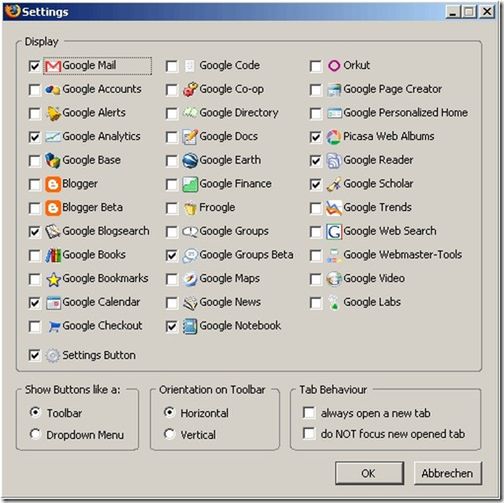The width and height of the screenshot is (504, 503).
Task: Click the Google Books icon
Action: (x=53, y=255)
